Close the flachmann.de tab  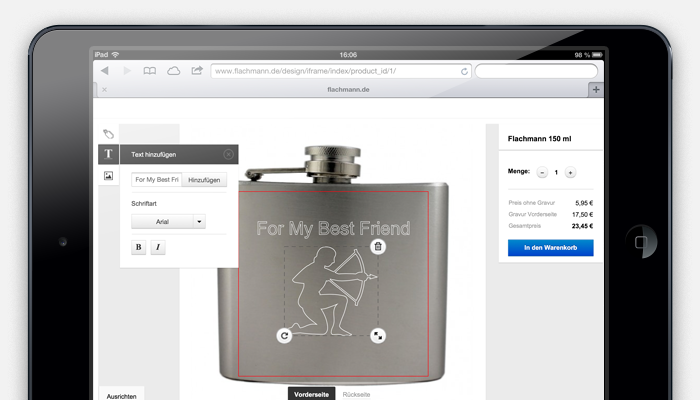tap(104, 90)
